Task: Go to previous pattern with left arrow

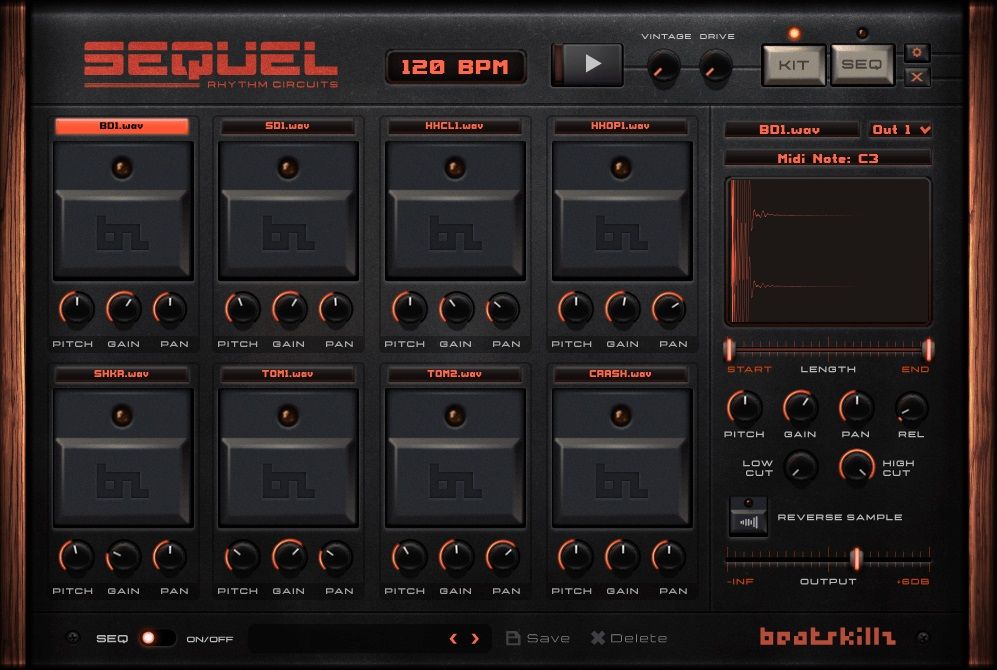Action: [453, 638]
